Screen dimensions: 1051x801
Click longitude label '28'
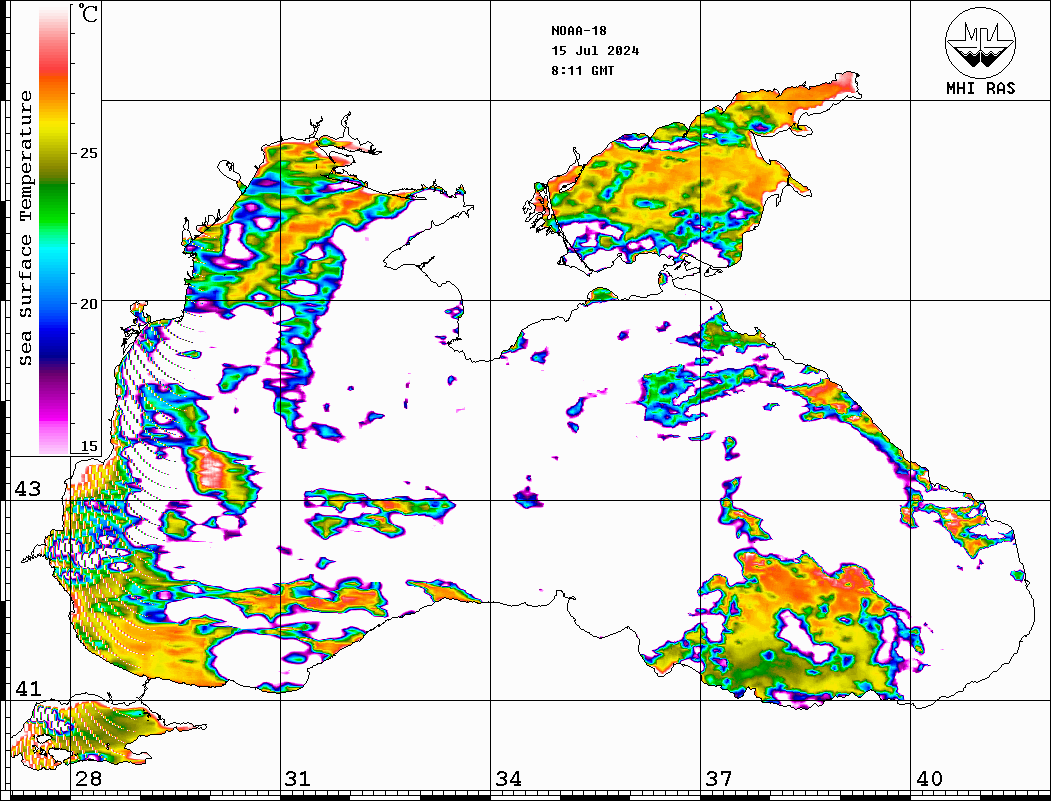click(x=88, y=779)
